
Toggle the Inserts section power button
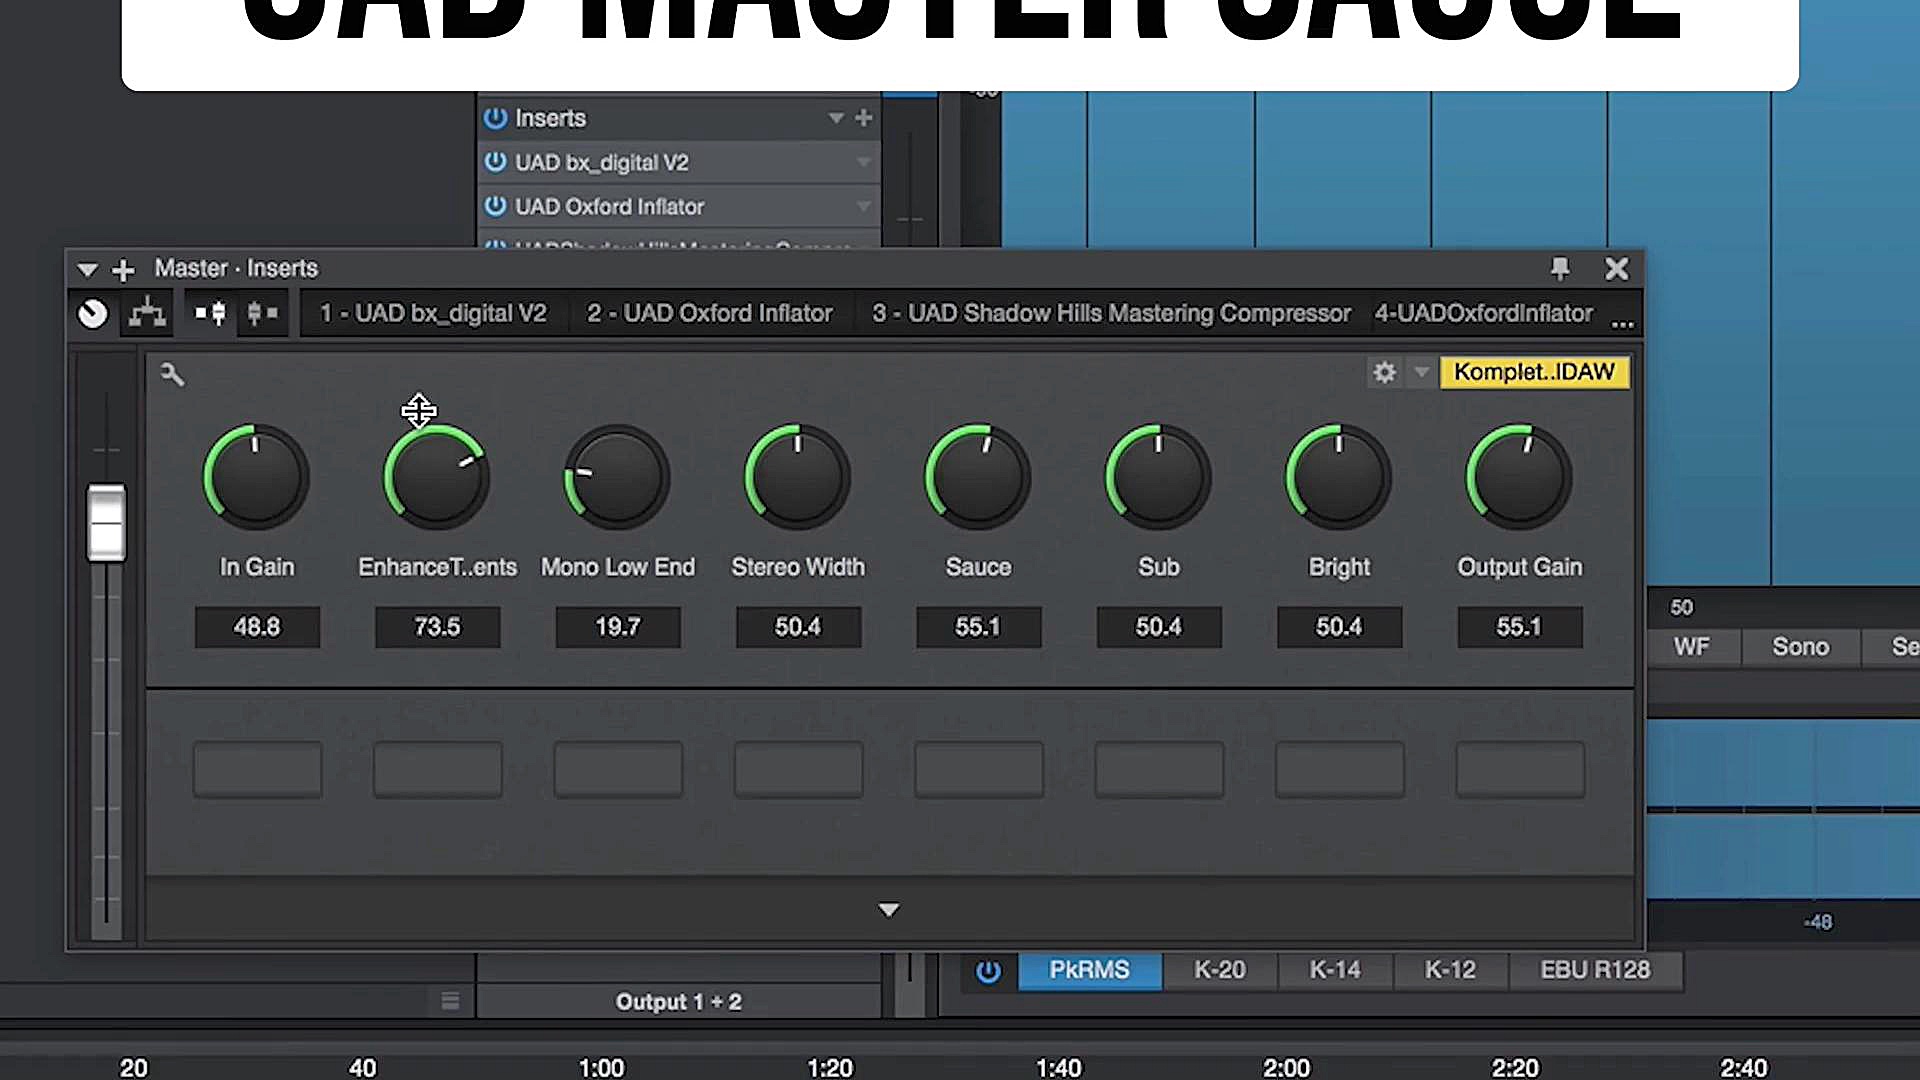tap(496, 117)
